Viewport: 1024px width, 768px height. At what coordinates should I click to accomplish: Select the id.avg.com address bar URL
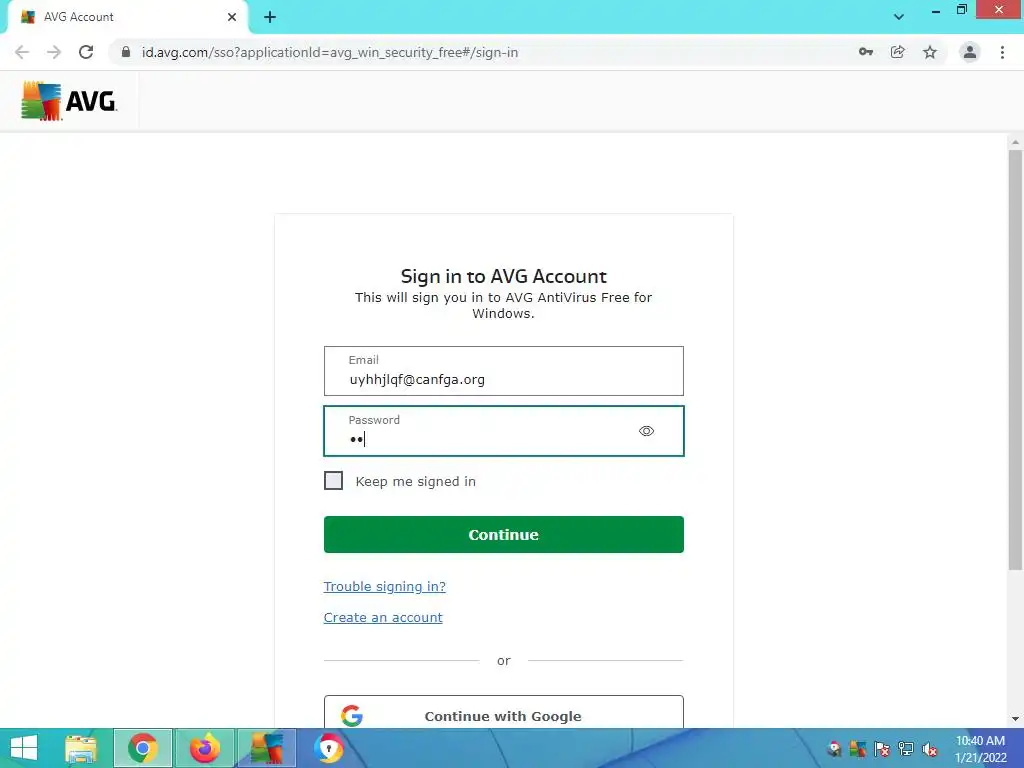pos(330,52)
